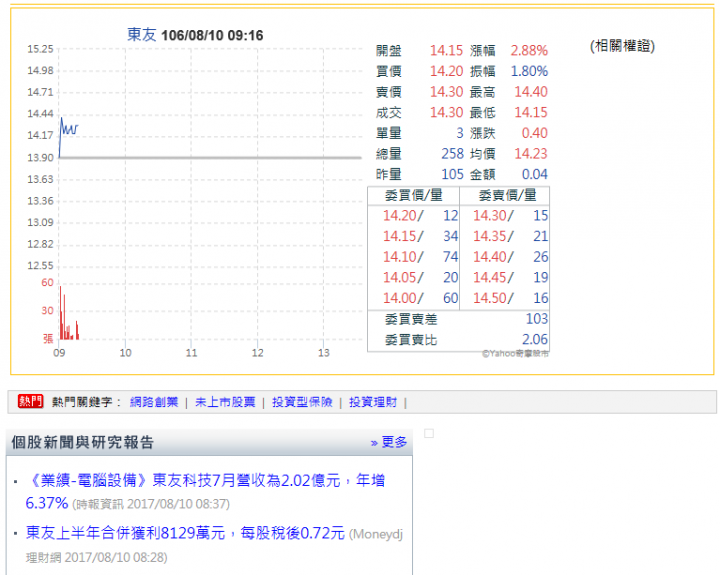Click the small empty box beside the news header
Screen dimensions: 720x575
(x=429, y=433)
